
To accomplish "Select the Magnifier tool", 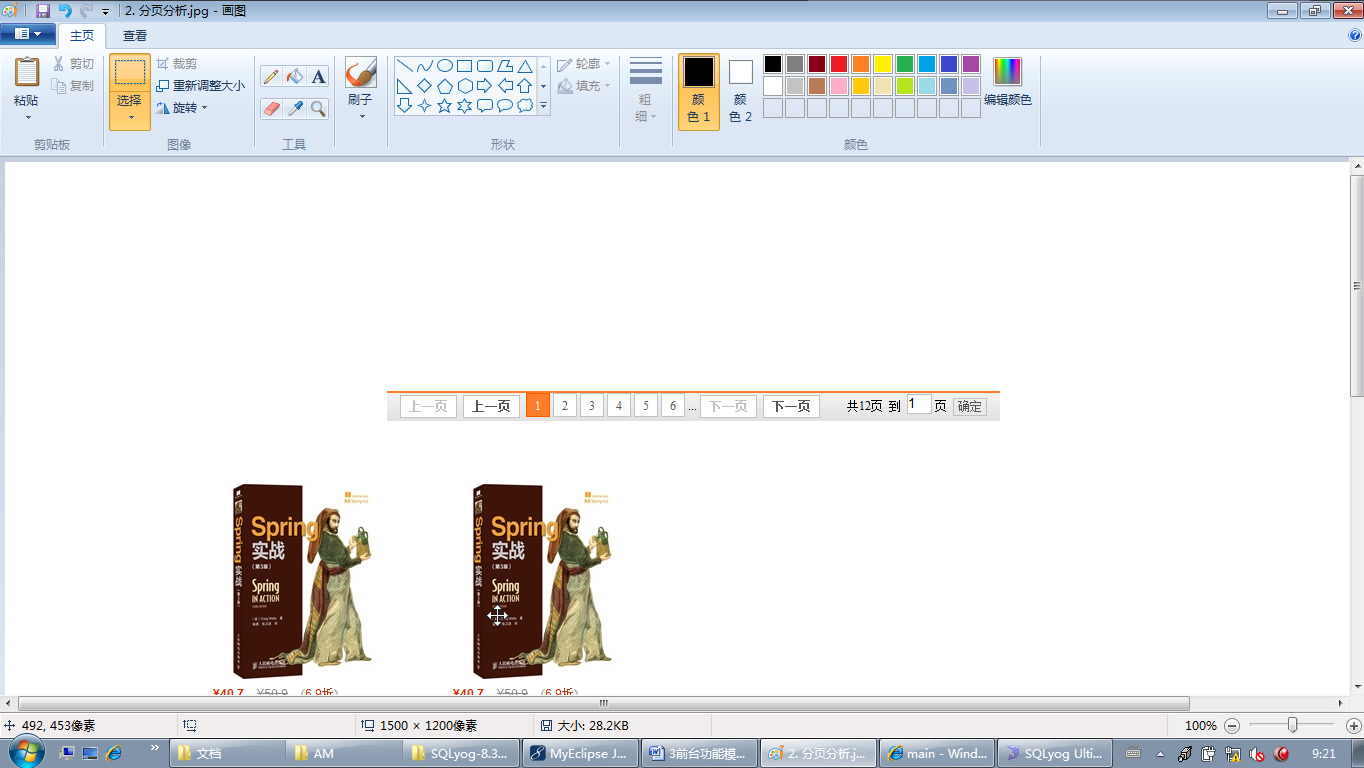I will (318, 108).
